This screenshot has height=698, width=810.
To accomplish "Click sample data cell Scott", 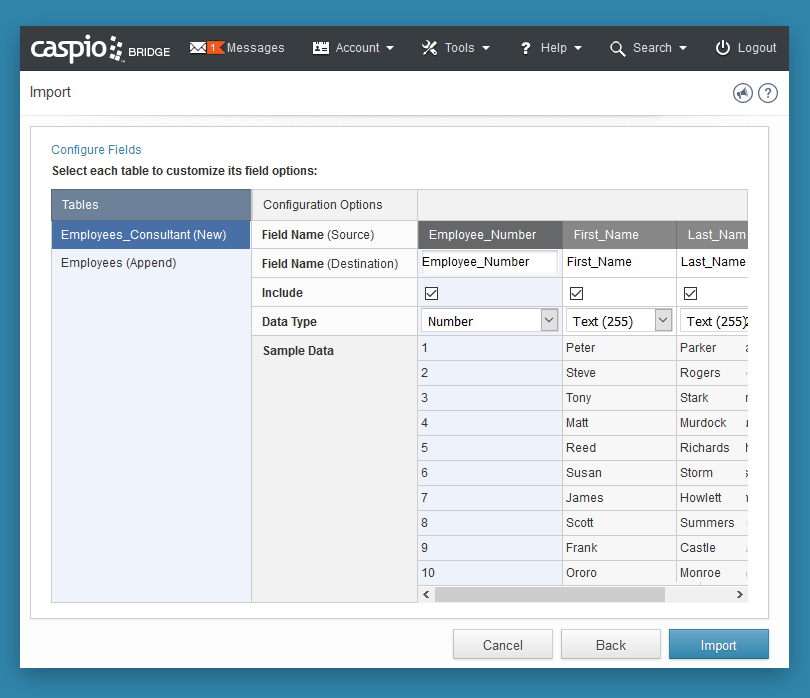I will point(619,523).
